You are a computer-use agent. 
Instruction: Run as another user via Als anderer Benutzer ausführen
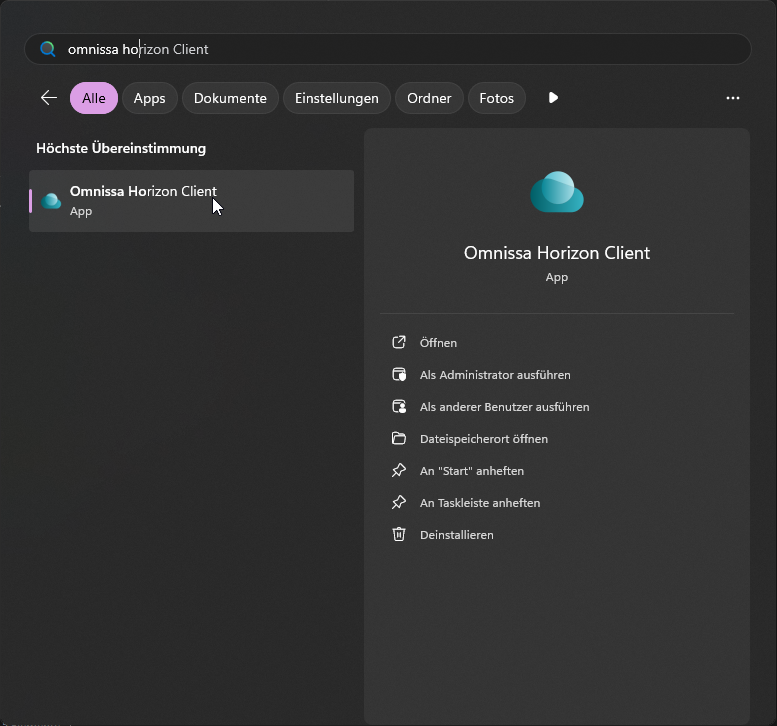pyautogui.click(x=504, y=407)
